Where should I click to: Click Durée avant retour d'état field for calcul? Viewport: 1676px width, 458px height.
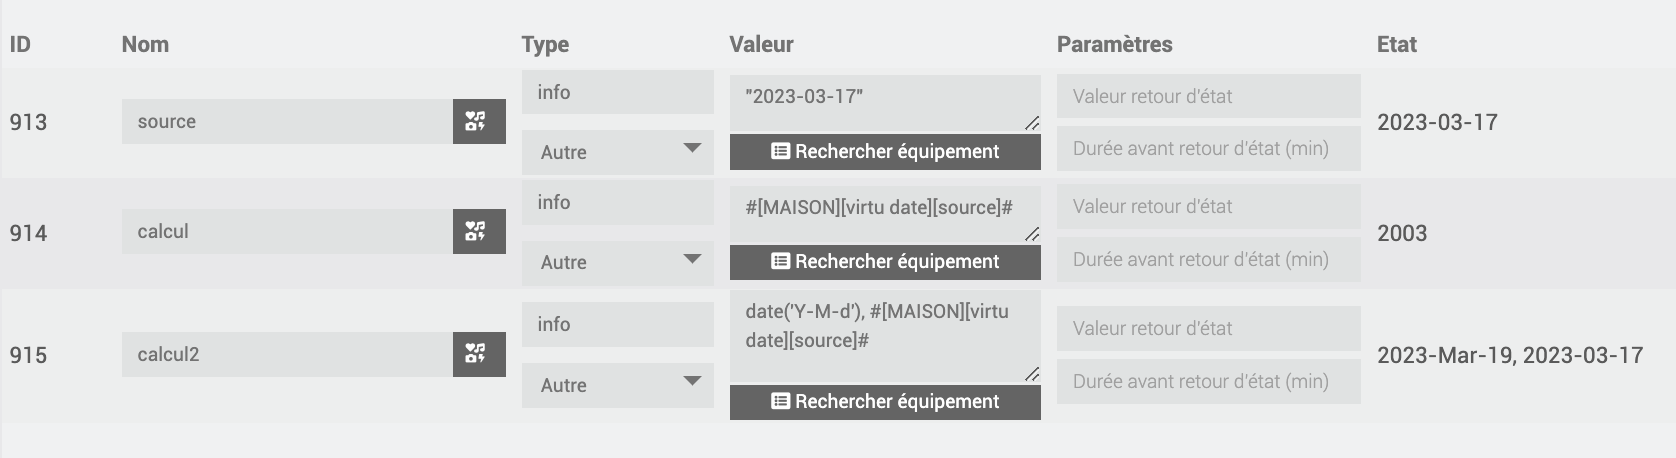click(x=1209, y=259)
